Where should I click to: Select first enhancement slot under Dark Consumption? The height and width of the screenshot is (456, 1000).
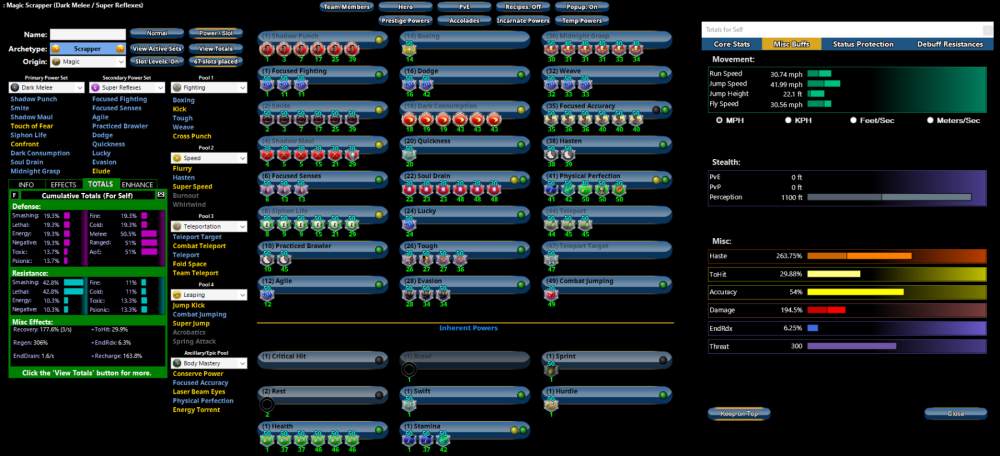[409, 120]
